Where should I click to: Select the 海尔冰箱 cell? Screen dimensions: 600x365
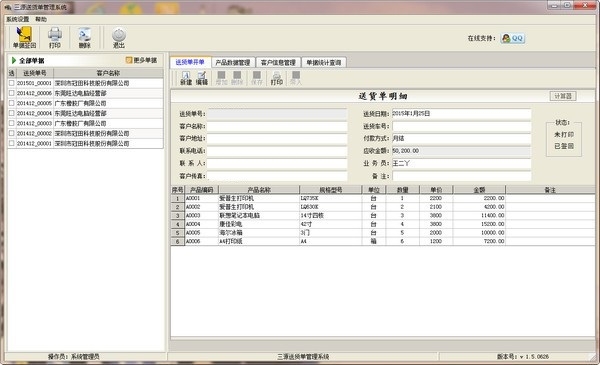[259, 233]
